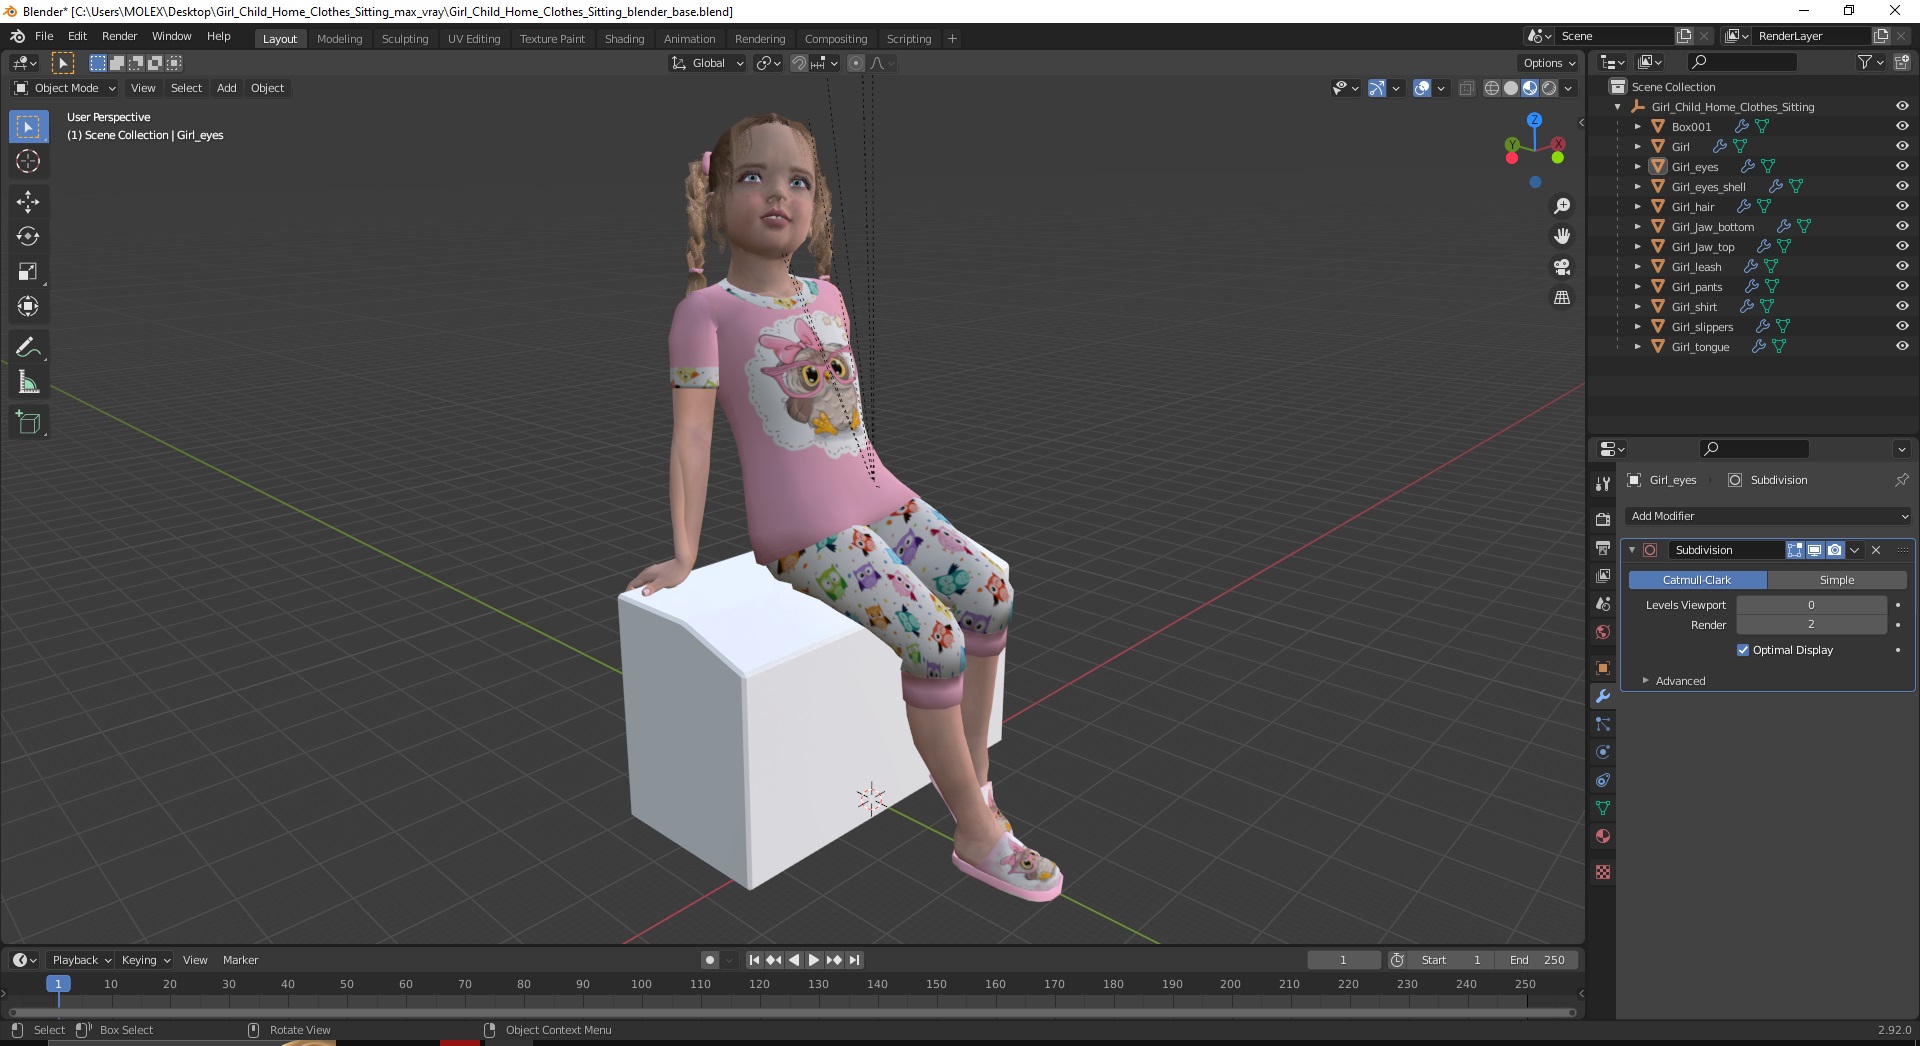Open the Object Constraints properties tab
Image resolution: width=1922 pixels, height=1046 pixels.
pos(1603,780)
